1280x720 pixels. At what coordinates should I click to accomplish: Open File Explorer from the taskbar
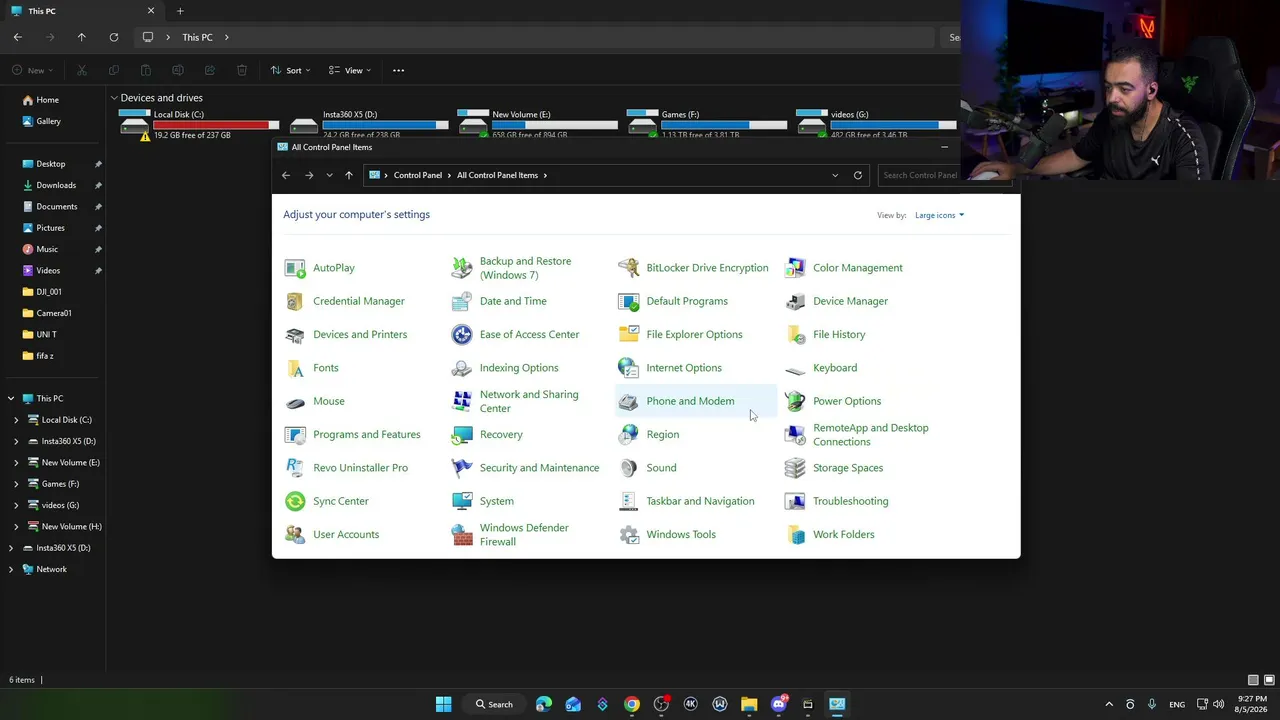[749, 704]
